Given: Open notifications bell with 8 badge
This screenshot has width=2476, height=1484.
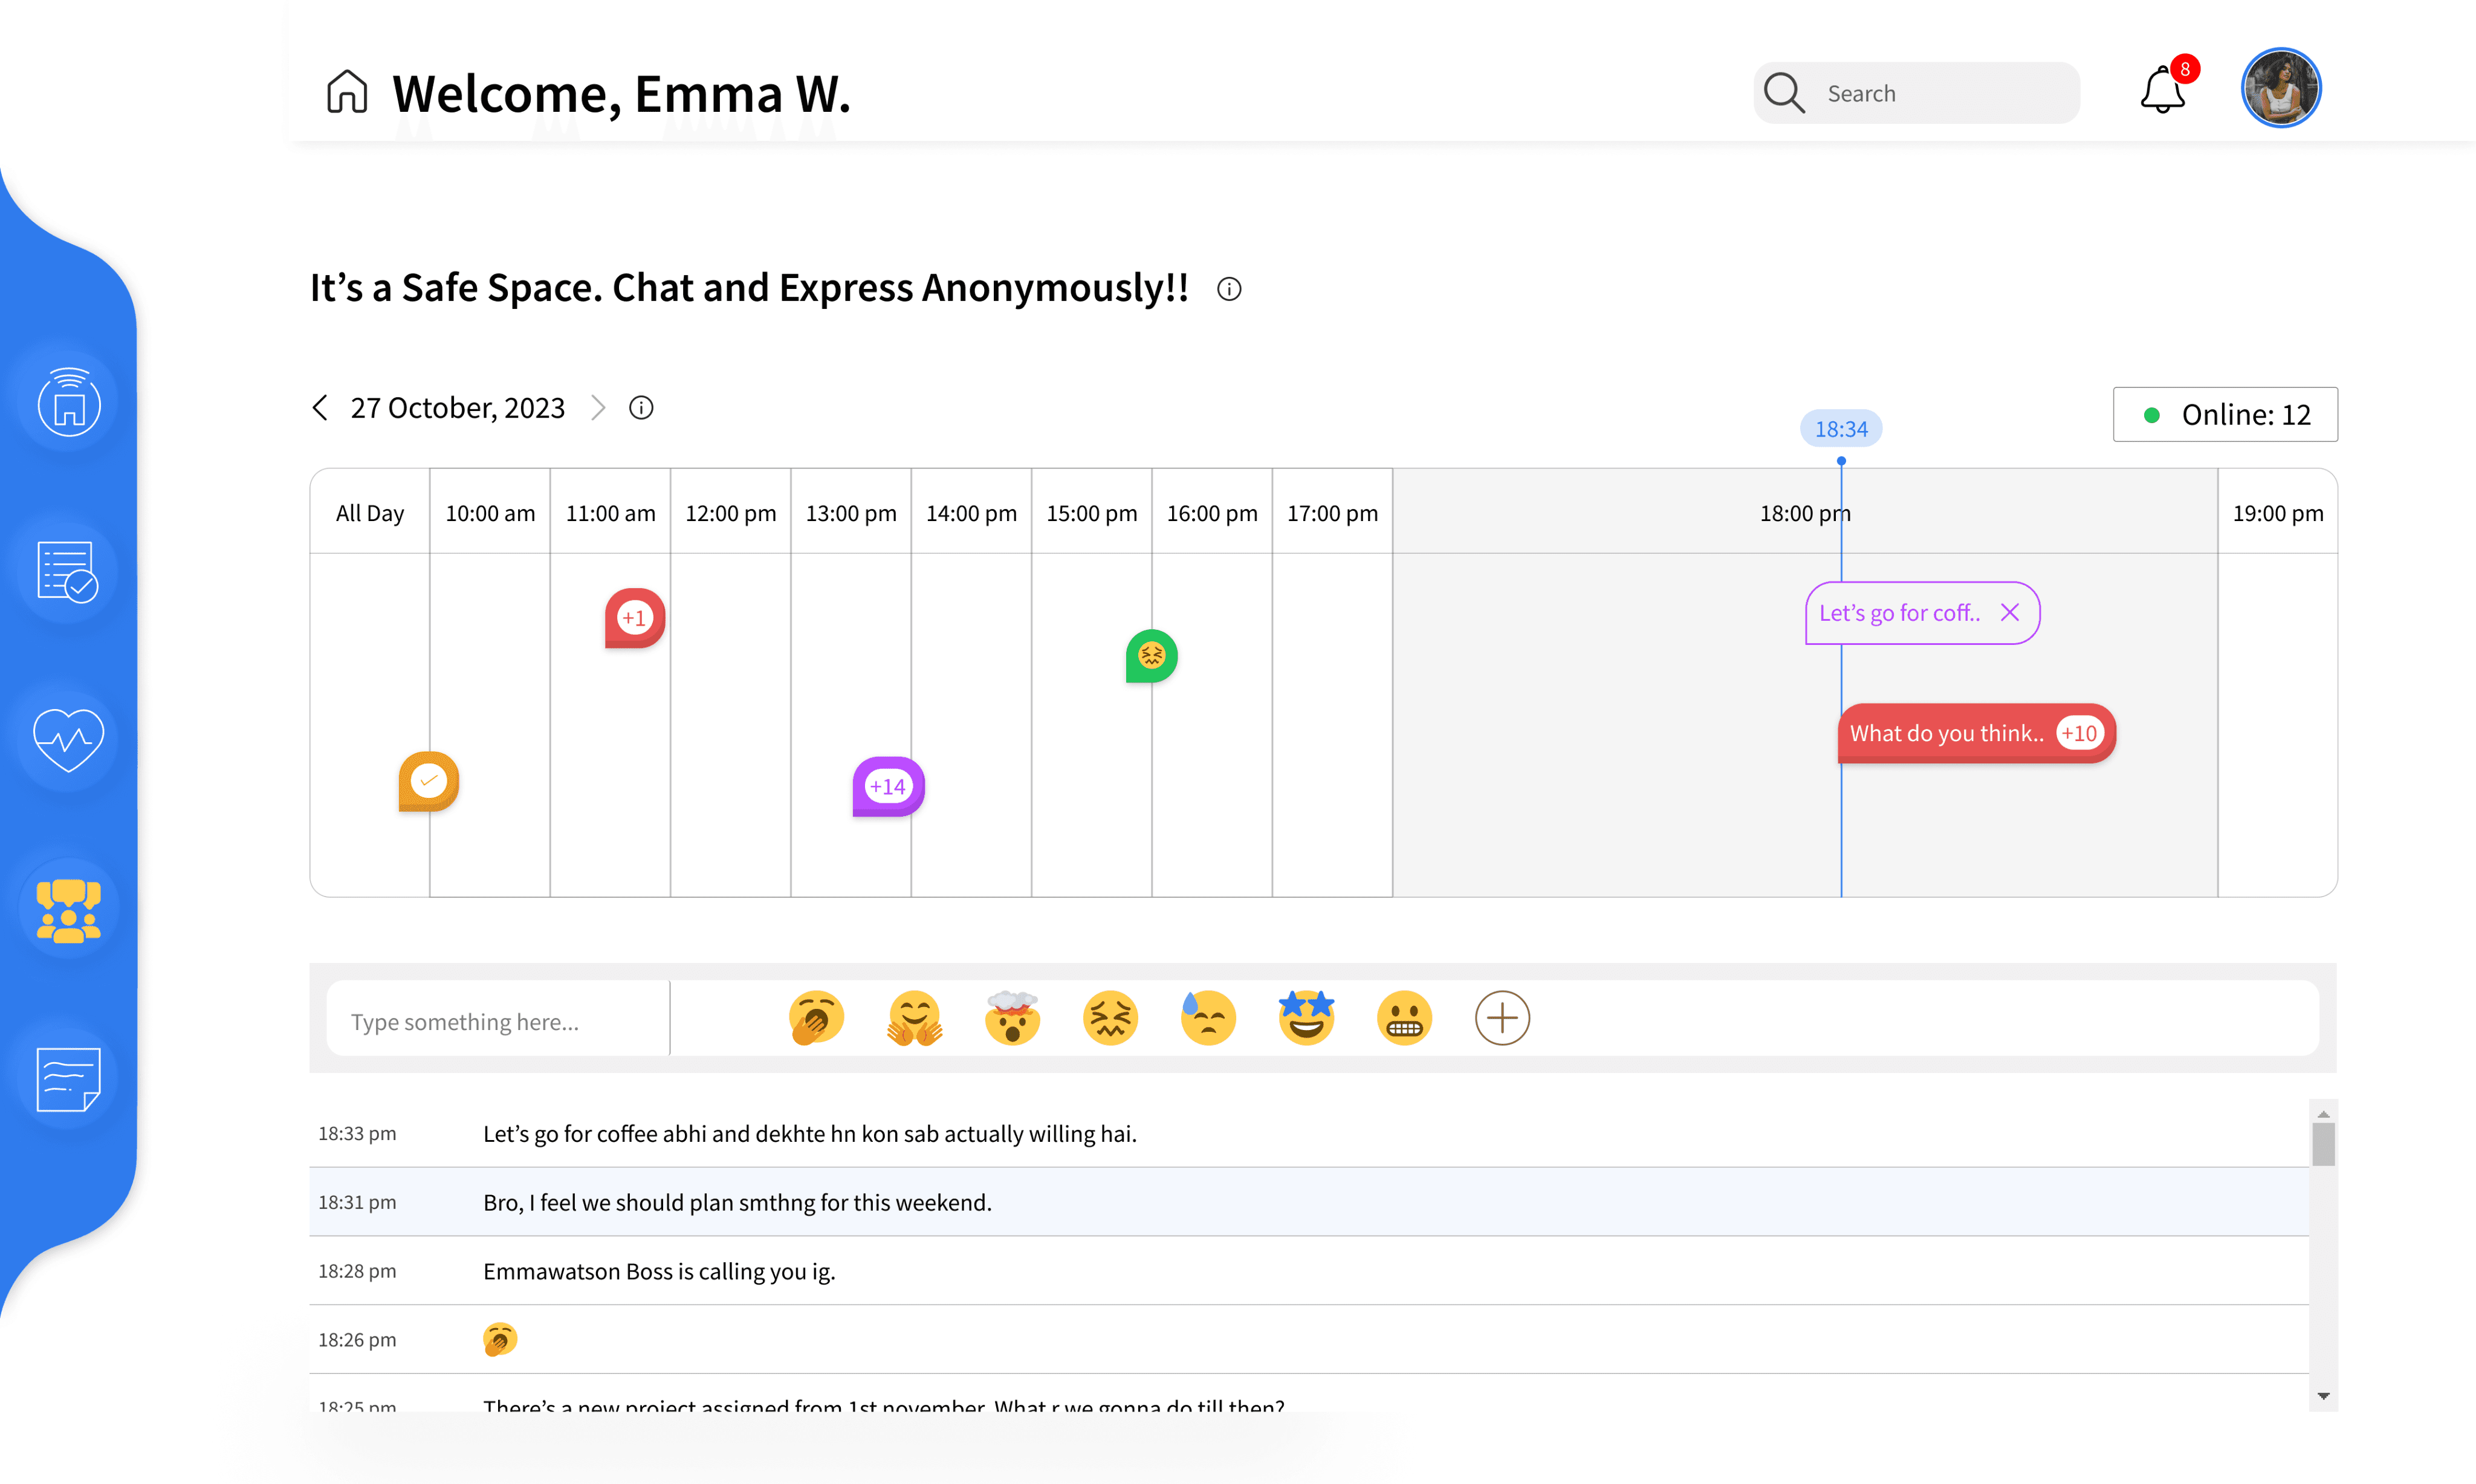Looking at the screenshot, I should click(x=2162, y=91).
